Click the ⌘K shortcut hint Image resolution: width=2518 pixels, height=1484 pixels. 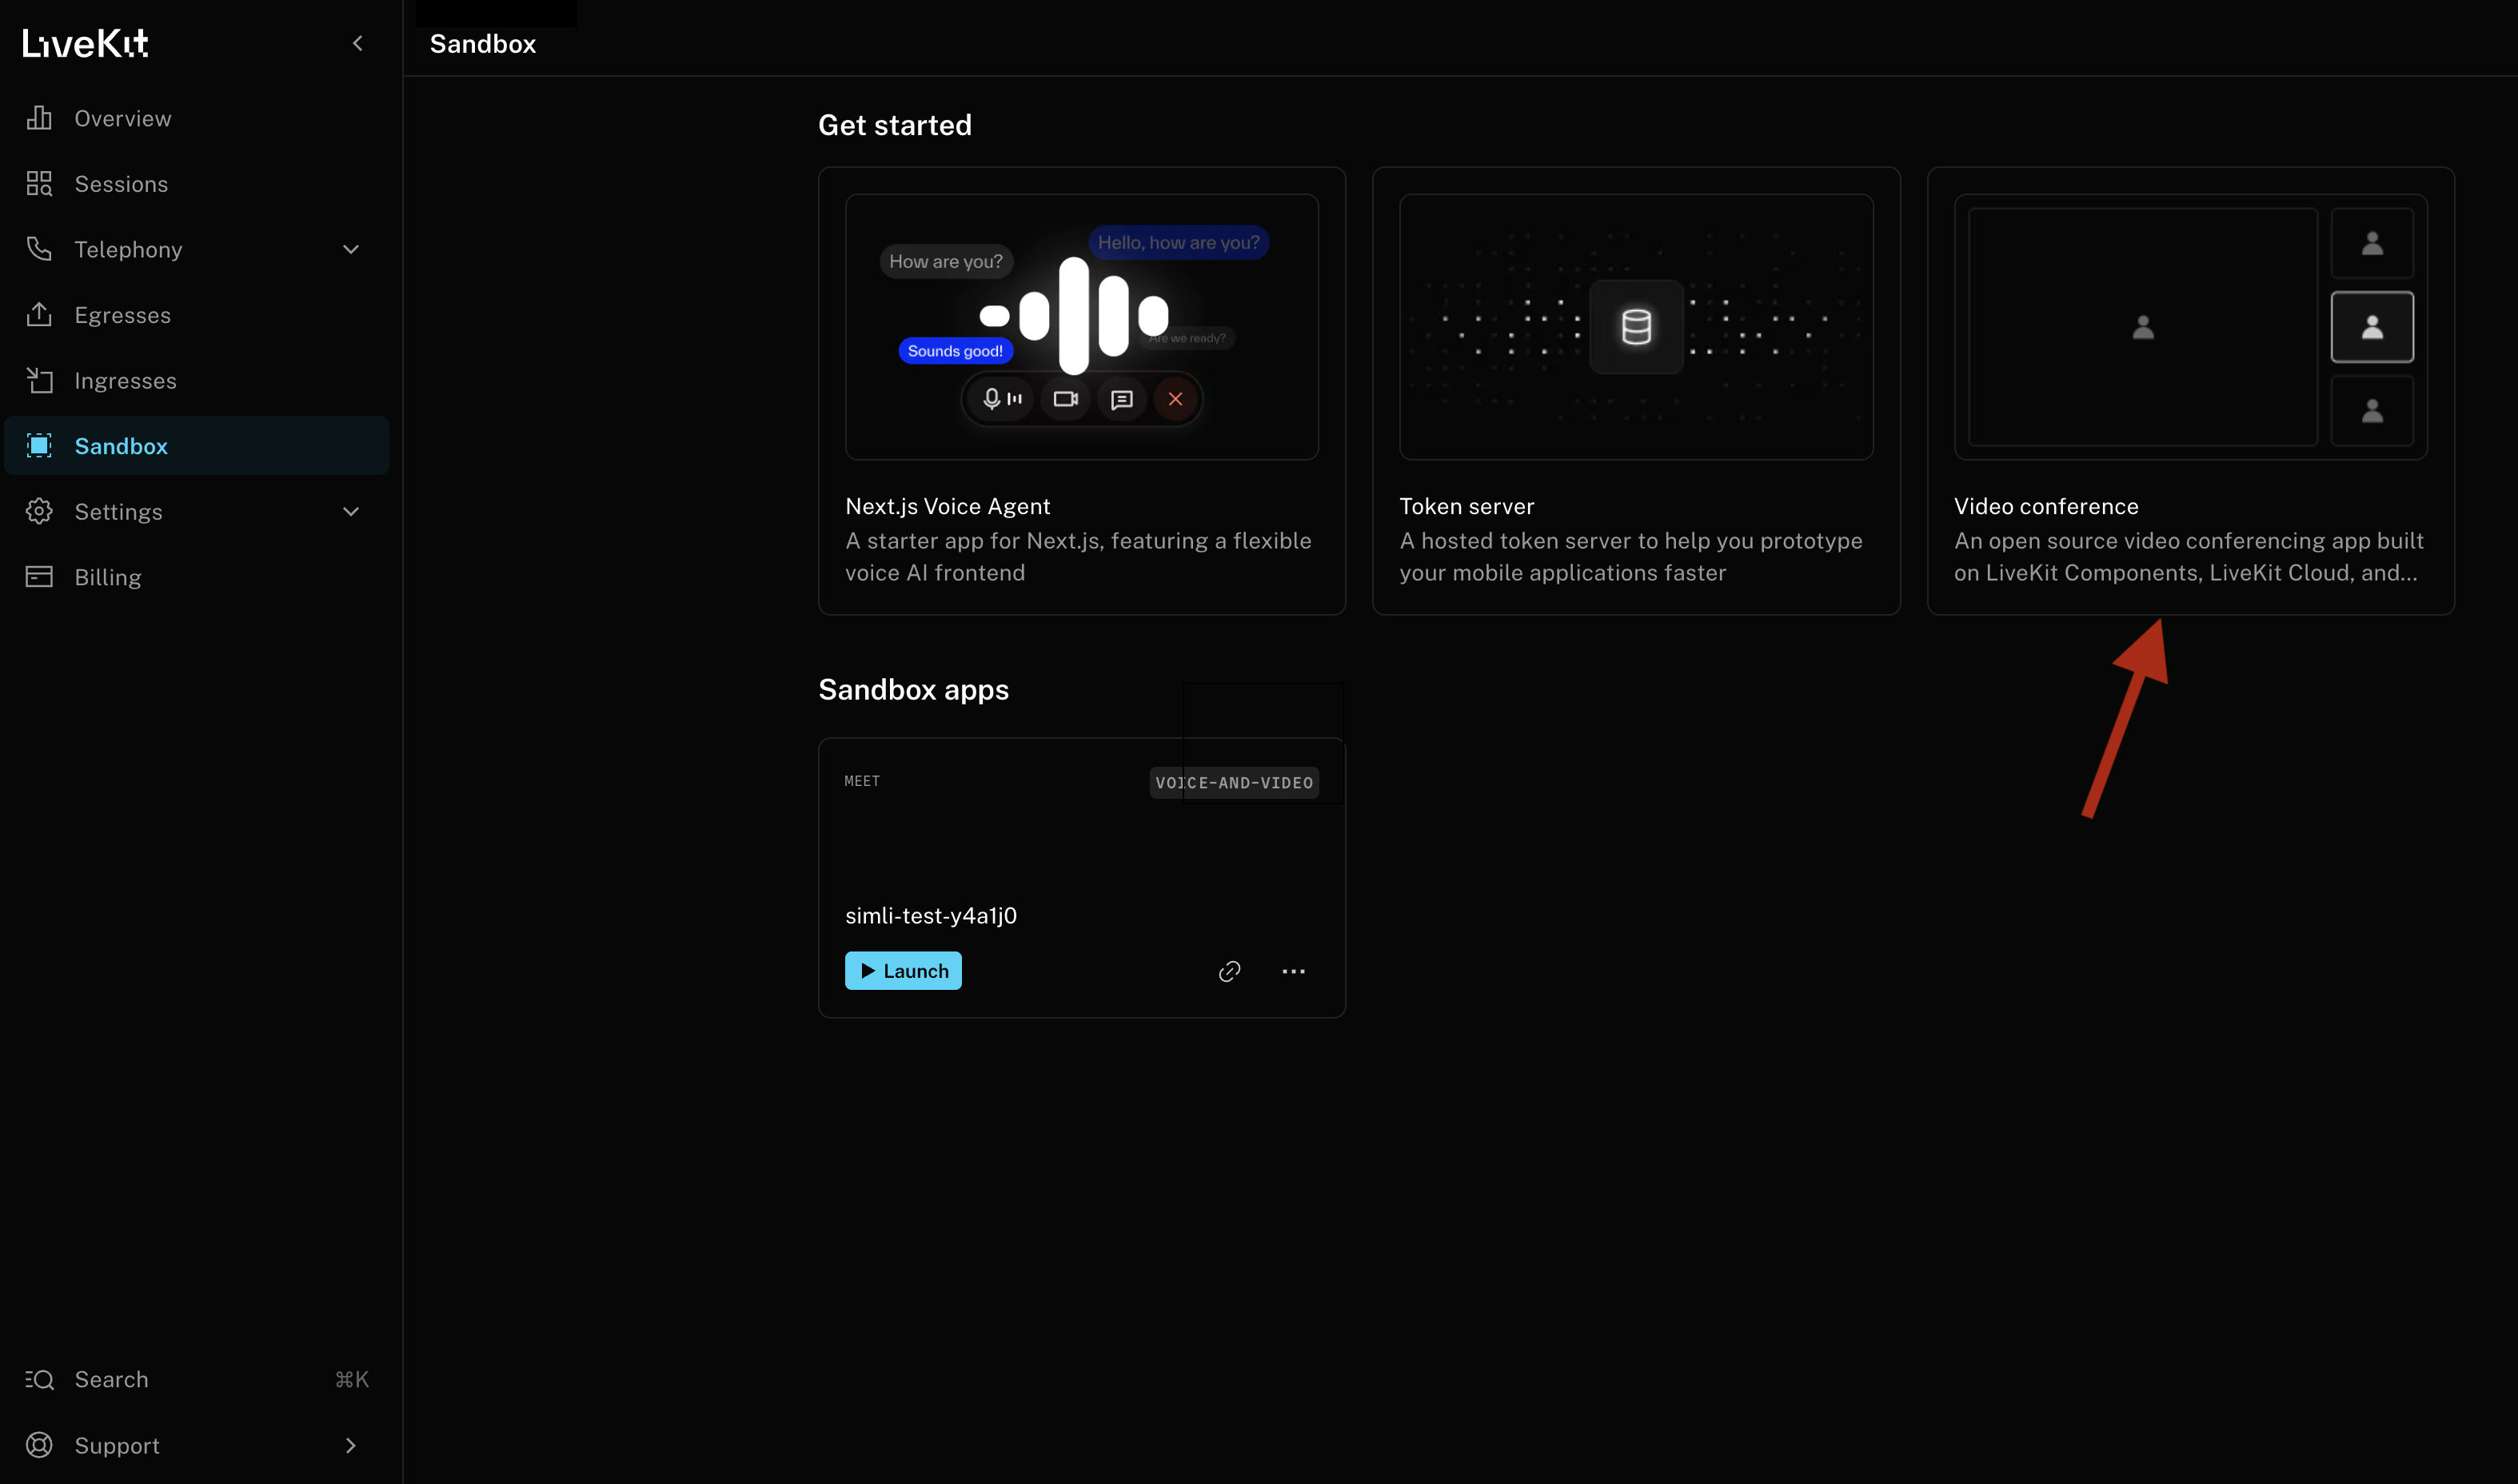[x=352, y=1380]
